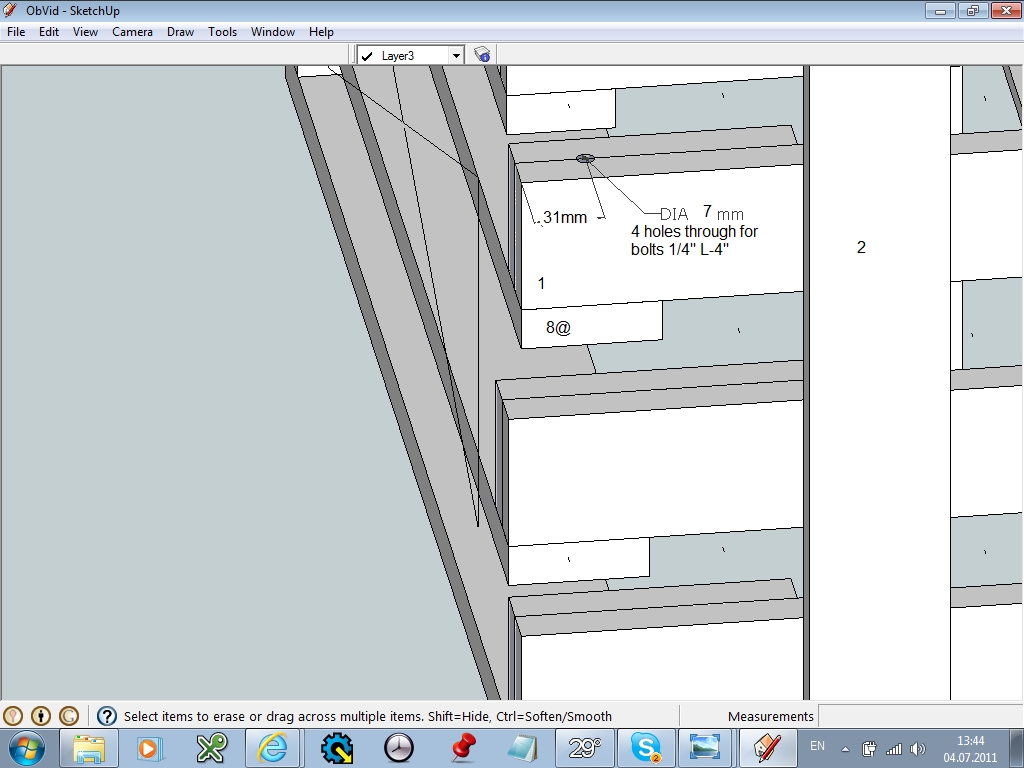Open the 29° weather taskbar item
This screenshot has width=1024, height=768.
584,748
